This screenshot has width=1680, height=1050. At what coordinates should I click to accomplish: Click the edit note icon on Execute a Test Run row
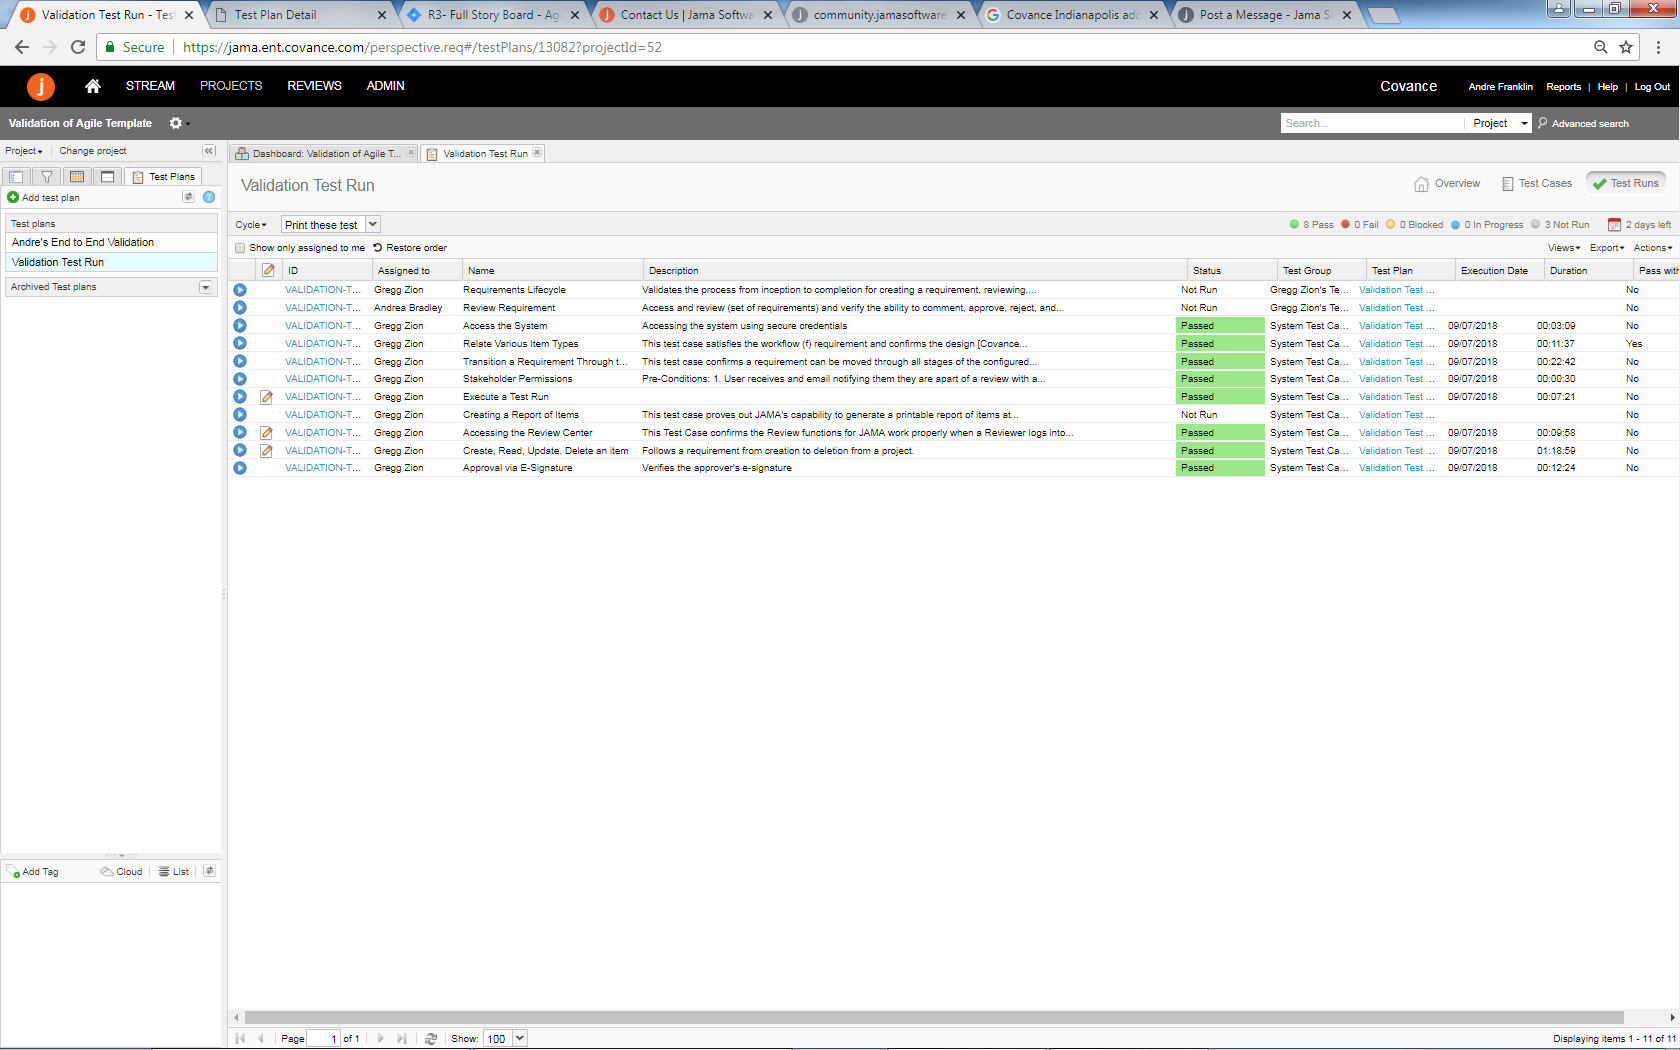point(266,397)
